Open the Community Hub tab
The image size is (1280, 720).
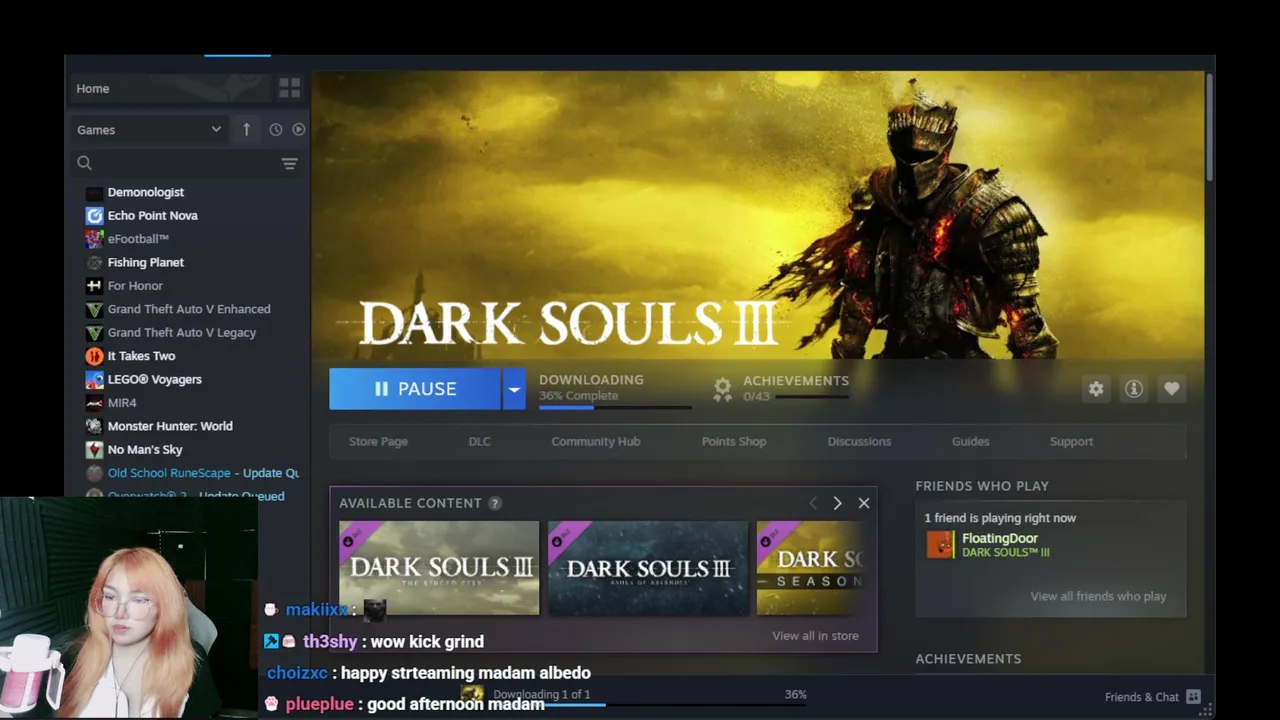pos(595,441)
